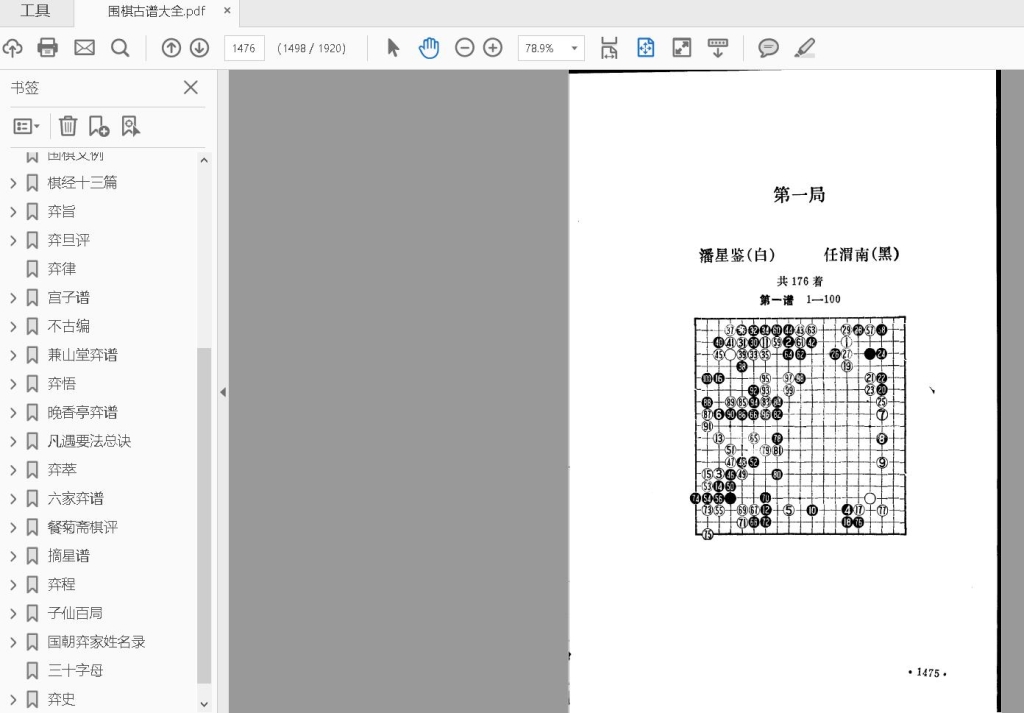Enable the arrow selection tool
Image resolution: width=1024 pixels, height=713 pixels.
(x=393, y=47)
